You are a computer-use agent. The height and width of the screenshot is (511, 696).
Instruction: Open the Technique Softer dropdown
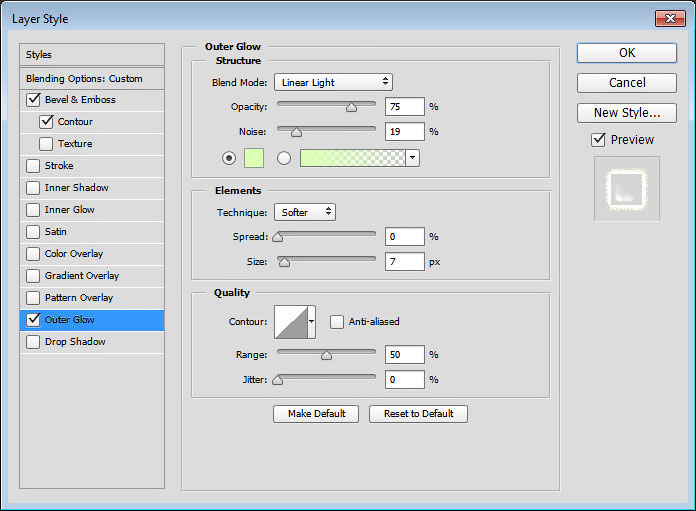(305, 212)
